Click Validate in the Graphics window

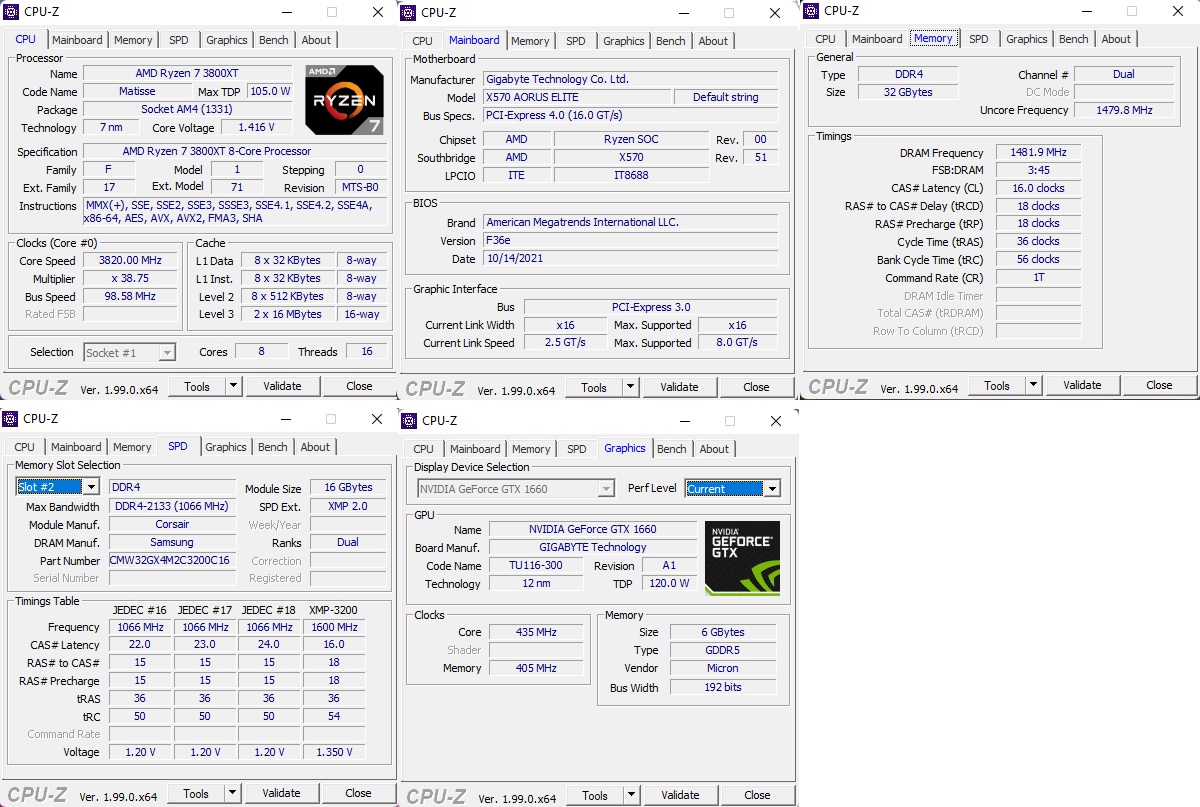pos(680,795)
